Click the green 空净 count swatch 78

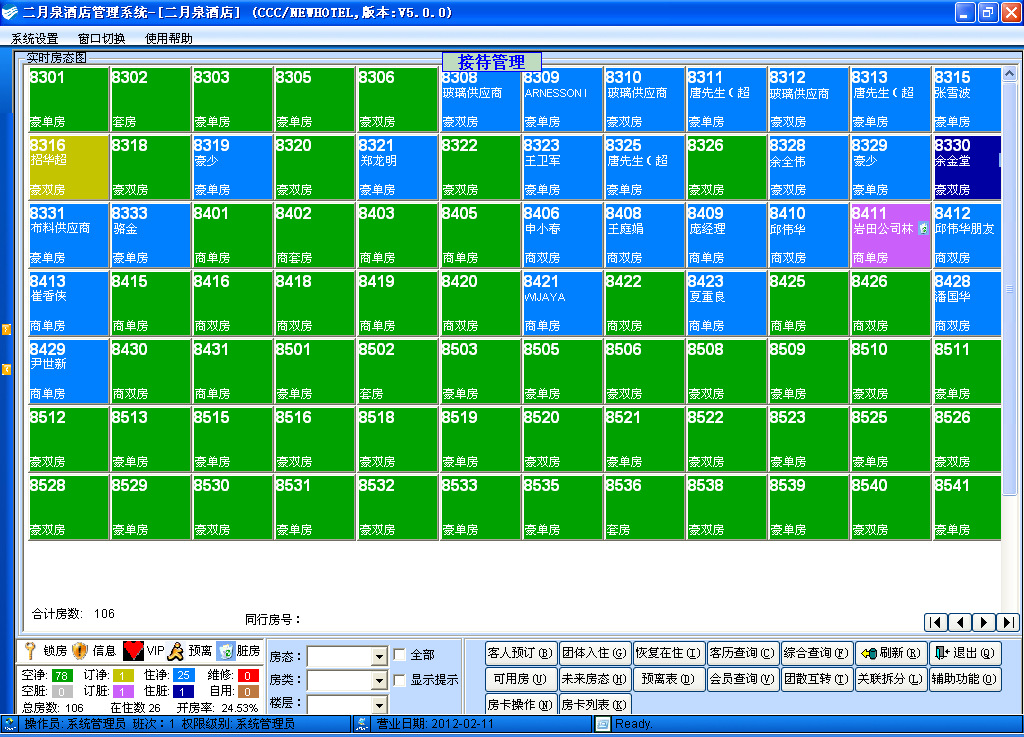pos(62,676)
